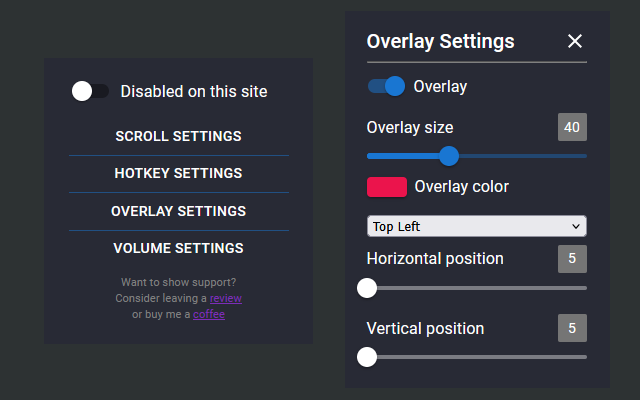This screenshot has height=400, width=640.
Task: Click the Vertical position value field
Action: [572, 328]
